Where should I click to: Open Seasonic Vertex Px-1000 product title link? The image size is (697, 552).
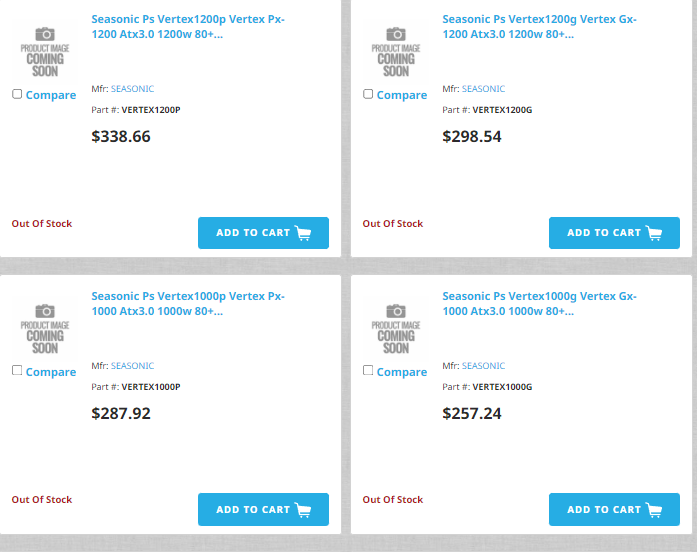pyautogui.click(x=188, y=304)
